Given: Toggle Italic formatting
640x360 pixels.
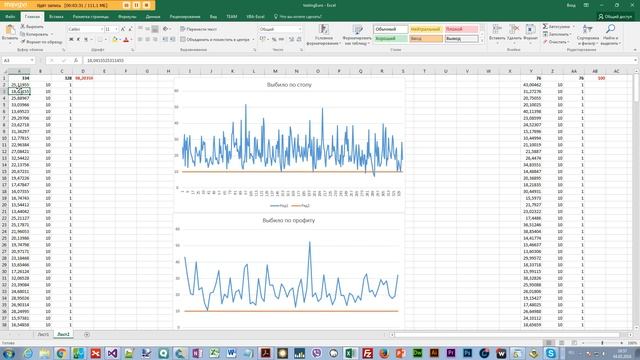Looking at the screenshot, I should click(78, 40).
